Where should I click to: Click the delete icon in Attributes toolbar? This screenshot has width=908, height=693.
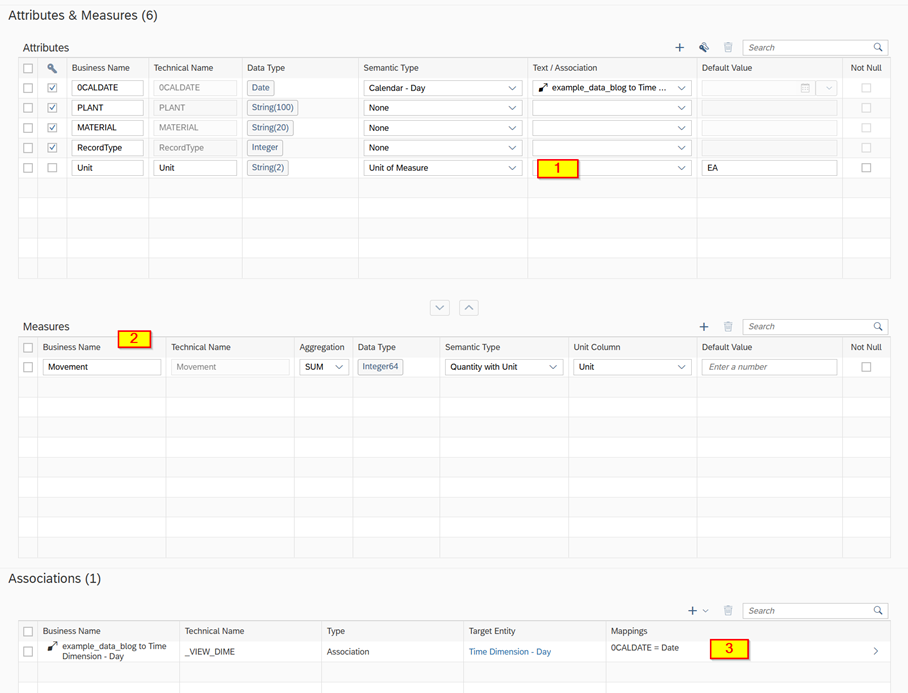click(x=728, y=47)
